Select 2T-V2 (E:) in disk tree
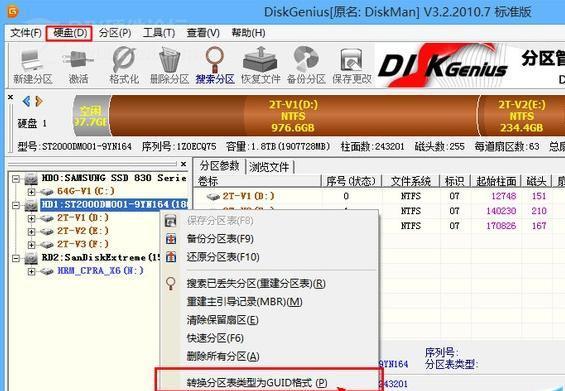565x391 pixels. (83, 231)
